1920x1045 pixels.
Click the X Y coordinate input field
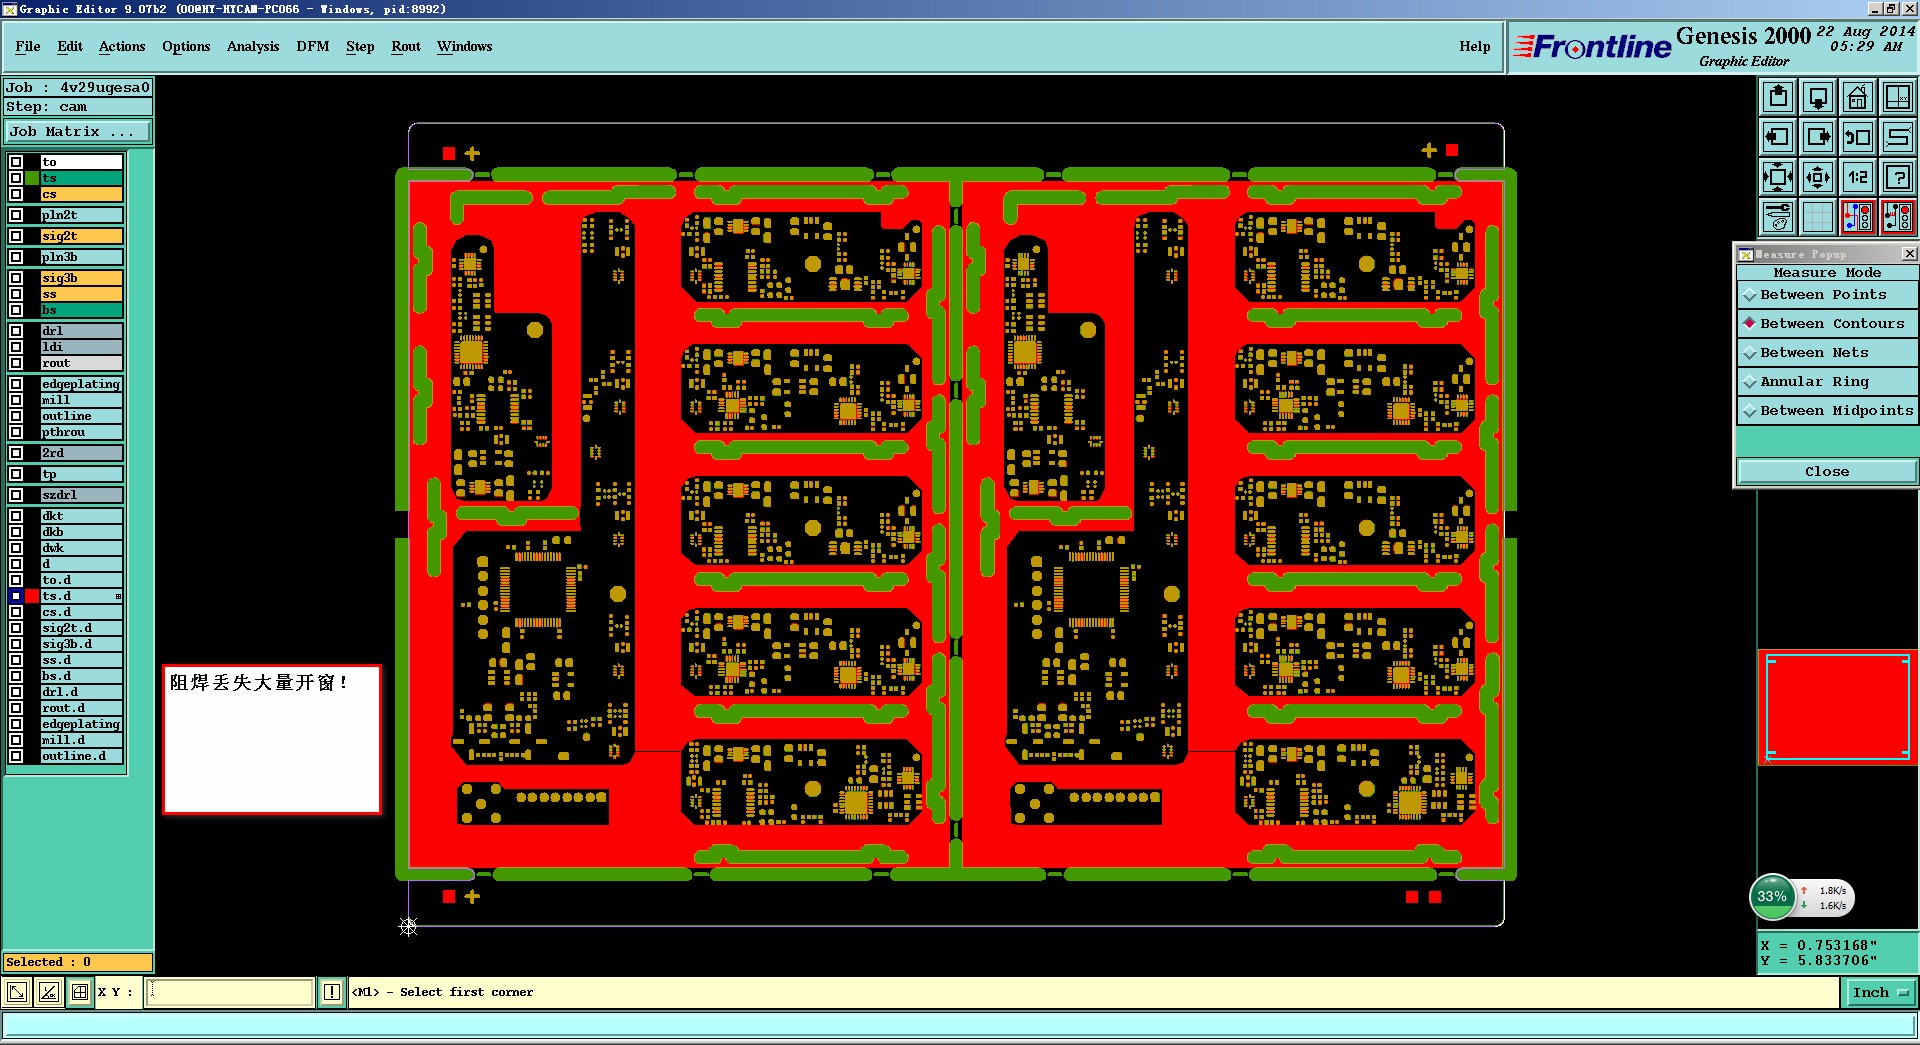[x=230, y=992]
